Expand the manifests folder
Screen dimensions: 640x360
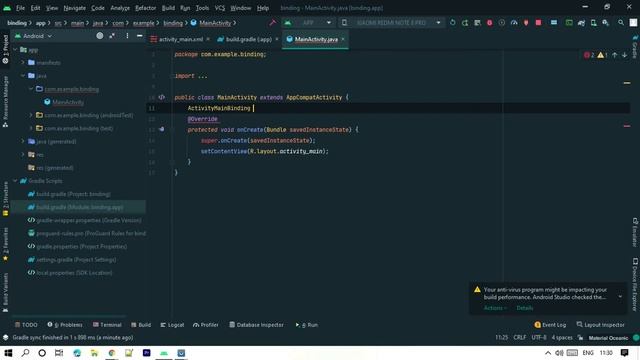pyautogui.click(x=23, y=62)
